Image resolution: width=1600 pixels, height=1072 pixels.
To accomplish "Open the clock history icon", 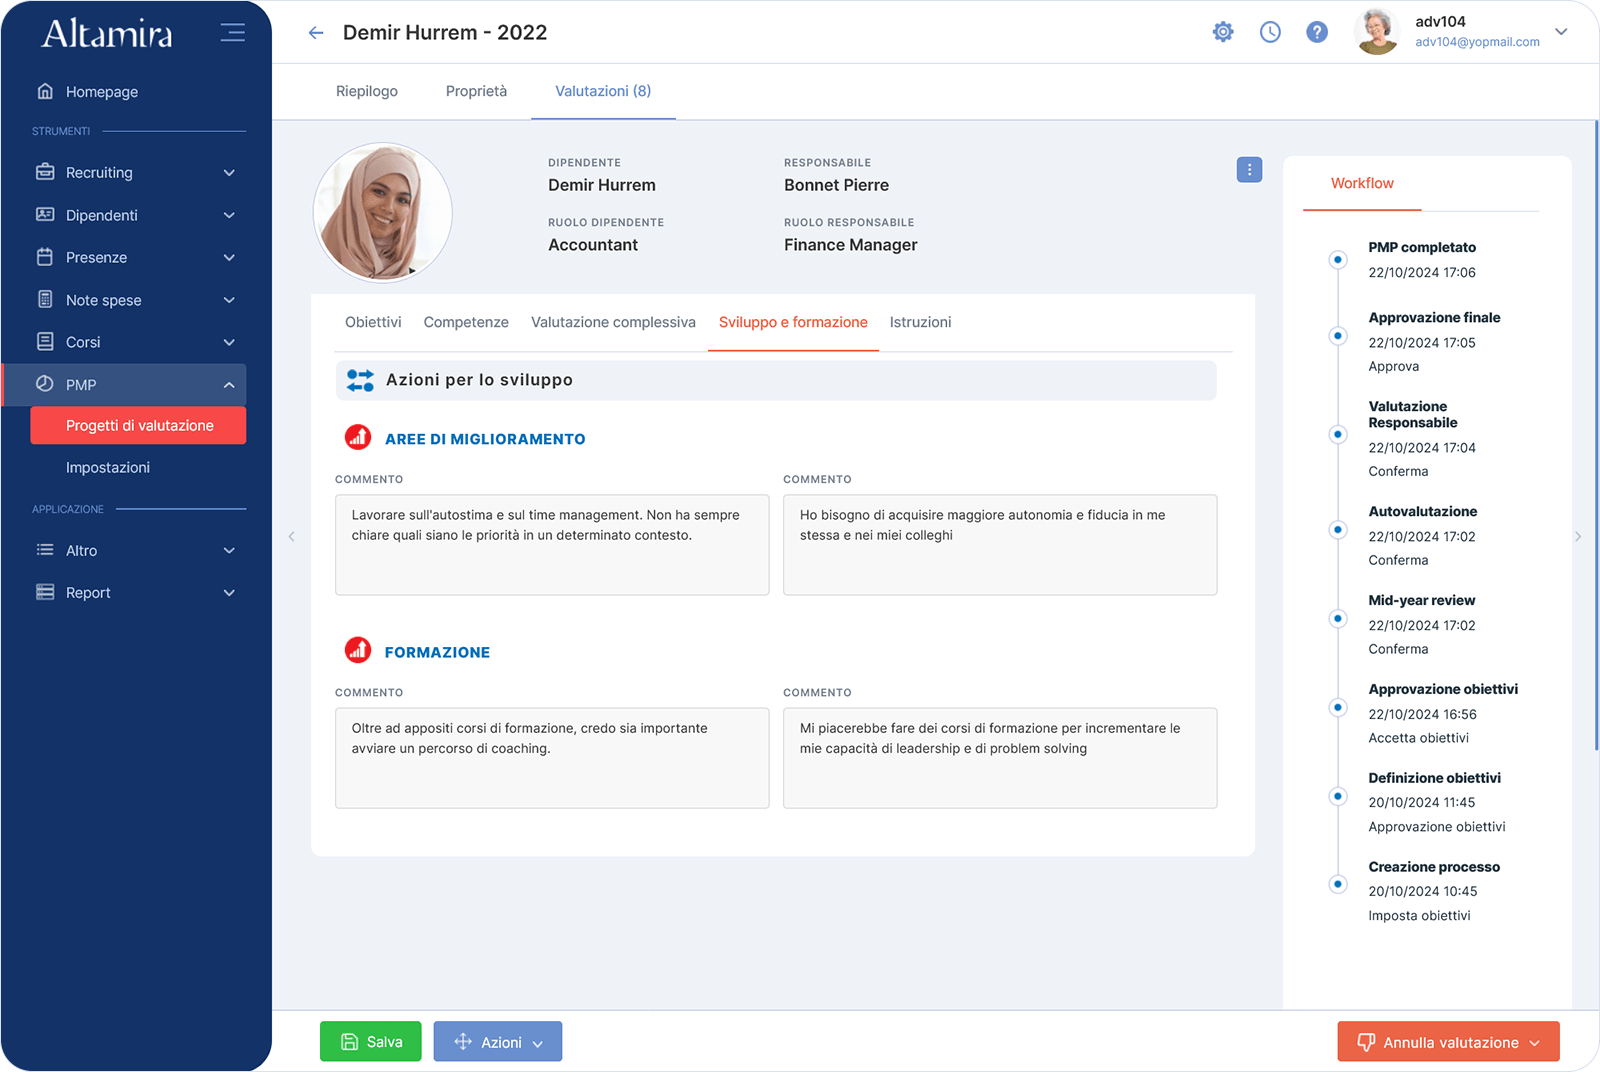I will coord(1270,32).
